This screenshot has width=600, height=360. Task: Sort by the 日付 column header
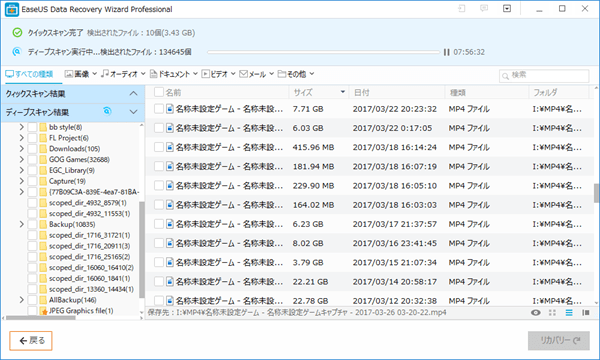point(362,93)
